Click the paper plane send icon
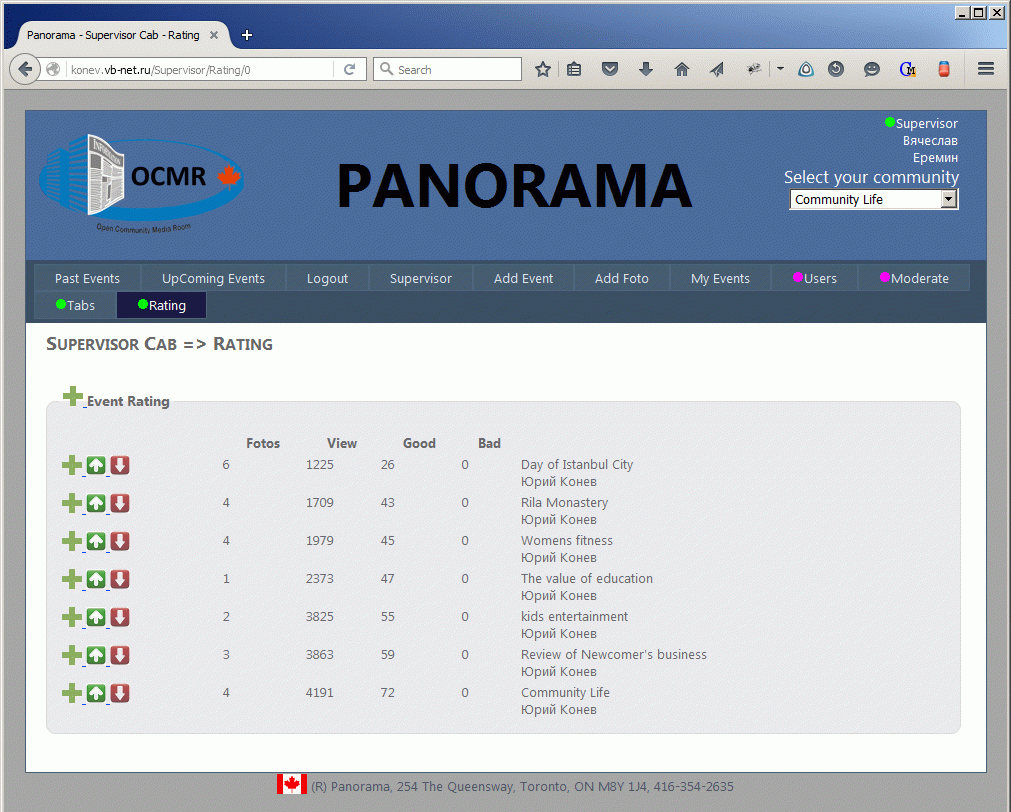 tap(717, 69)
